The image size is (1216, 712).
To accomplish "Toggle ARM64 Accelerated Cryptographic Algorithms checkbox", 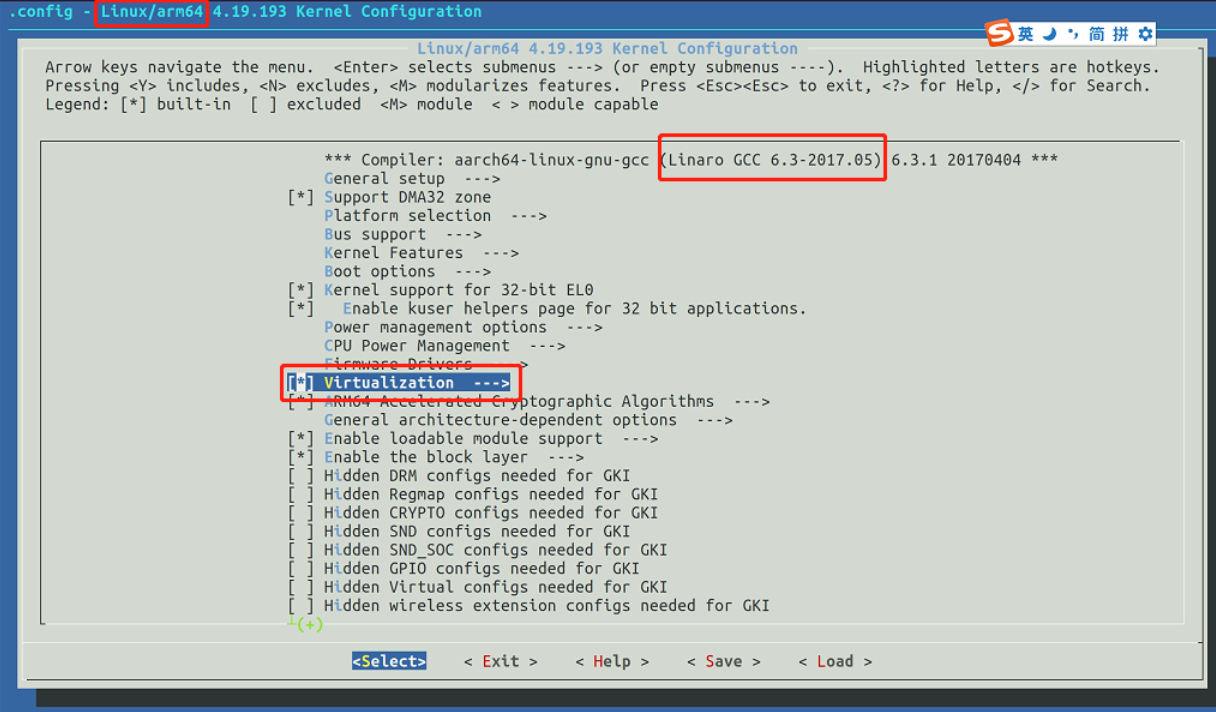I will [x=301, y=401].
